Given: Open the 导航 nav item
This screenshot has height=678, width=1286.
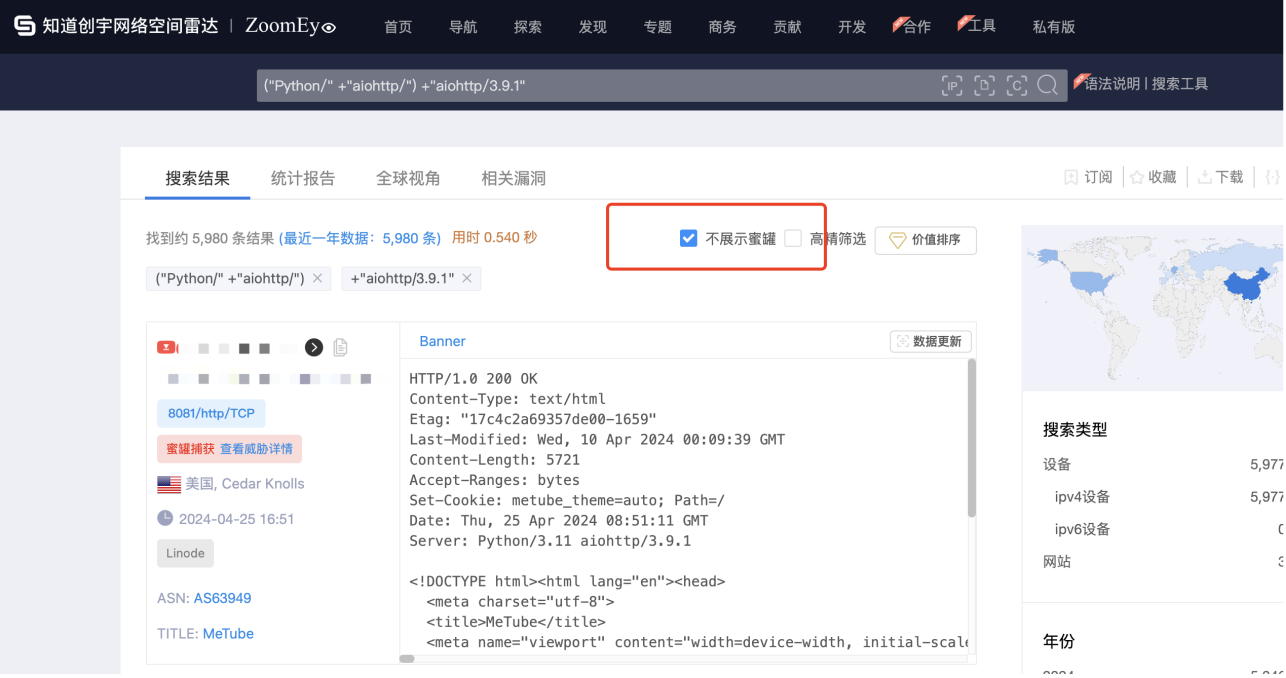Looking at the screenshot, I should coord(463,27).
